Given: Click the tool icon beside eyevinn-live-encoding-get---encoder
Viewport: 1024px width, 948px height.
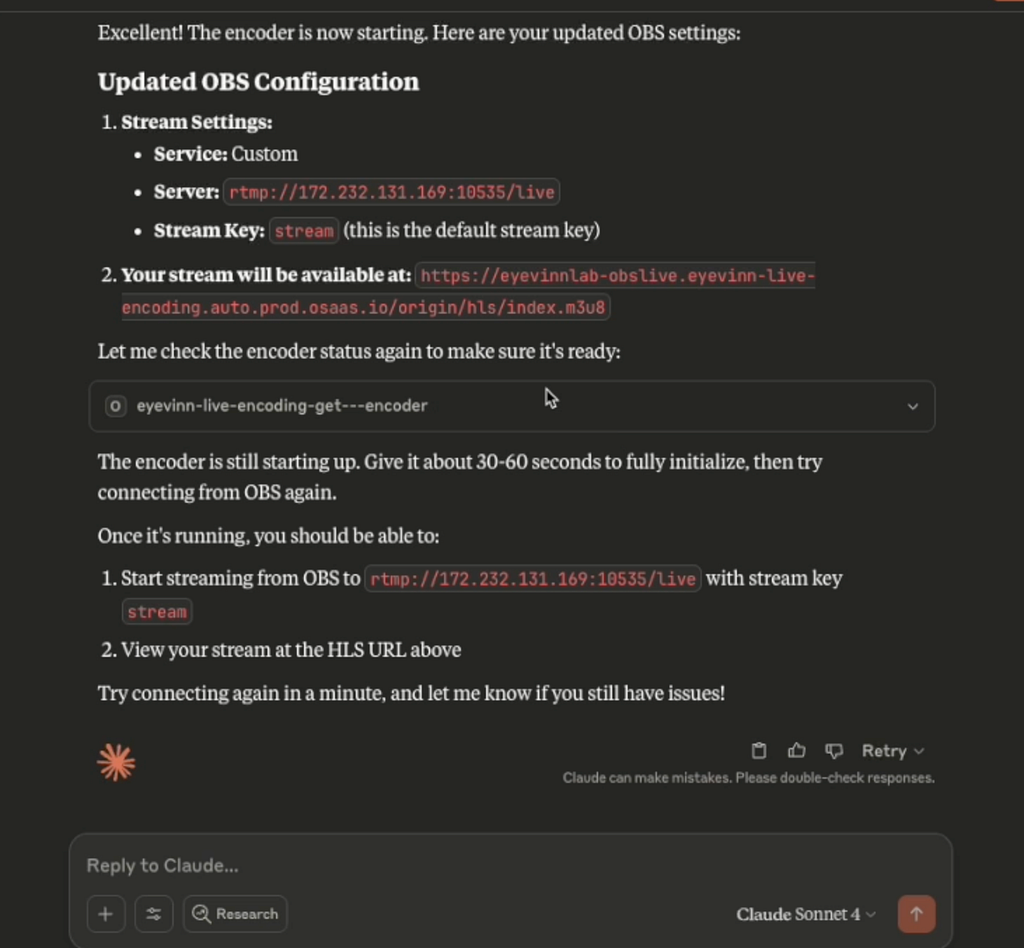Looking at the screenshot, I should click(x=116, y=406).
